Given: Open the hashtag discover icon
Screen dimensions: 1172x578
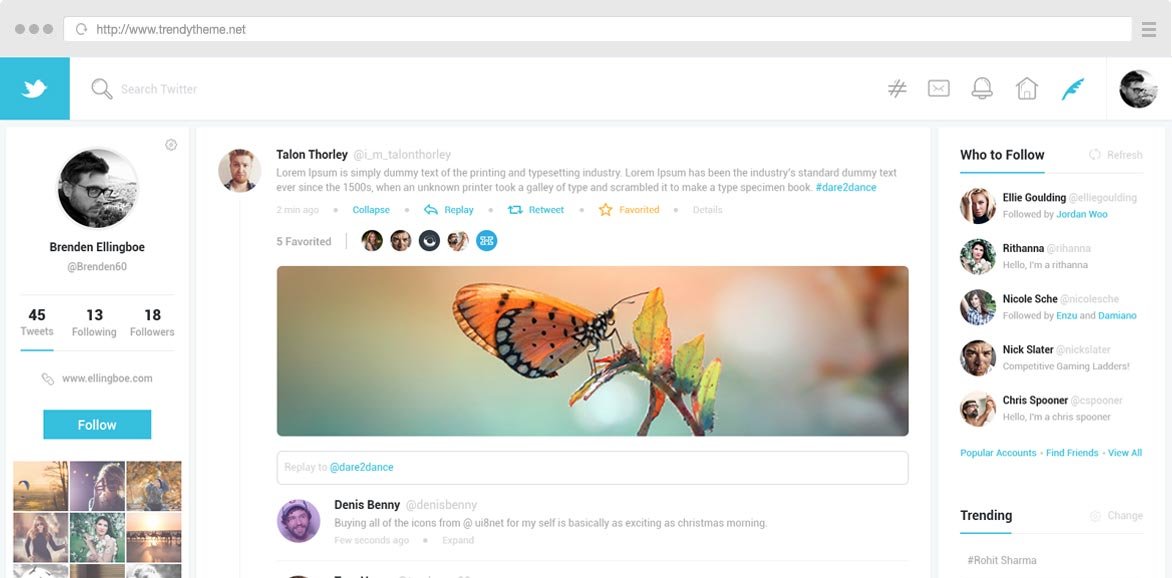Looking at the screenshot, I should pos(897,89).
